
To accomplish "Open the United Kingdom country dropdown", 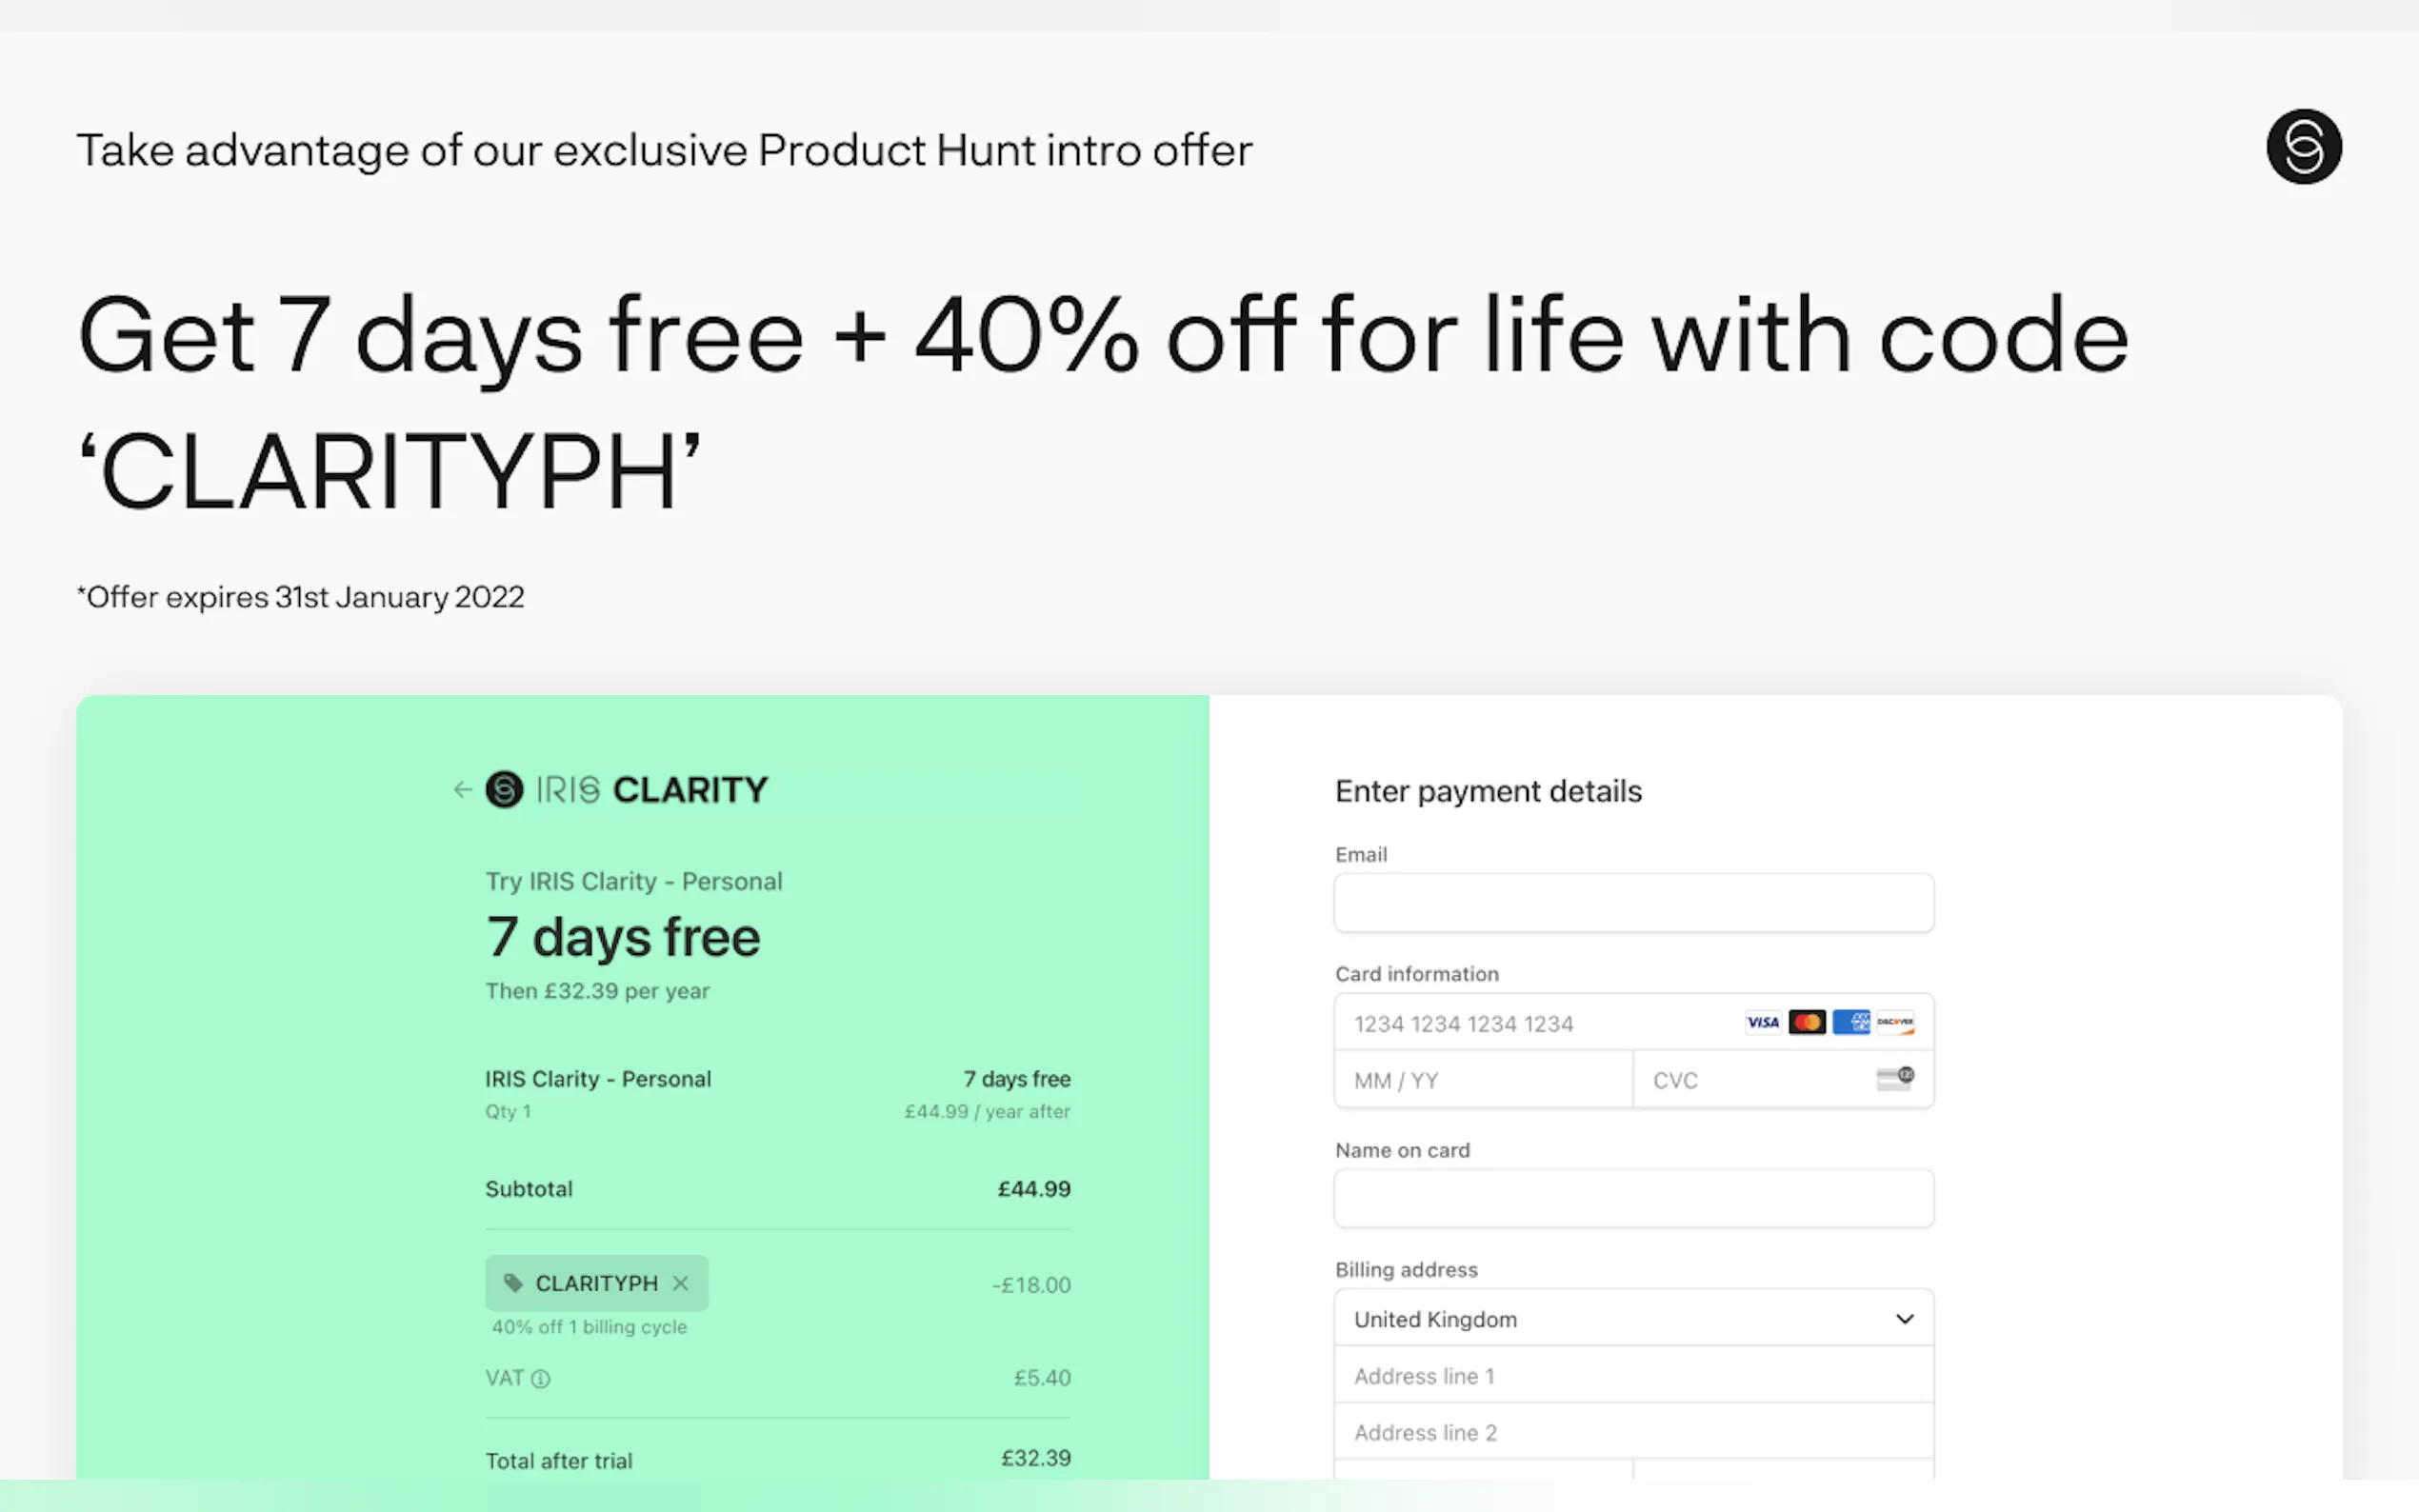I will click(1633, 1319).
